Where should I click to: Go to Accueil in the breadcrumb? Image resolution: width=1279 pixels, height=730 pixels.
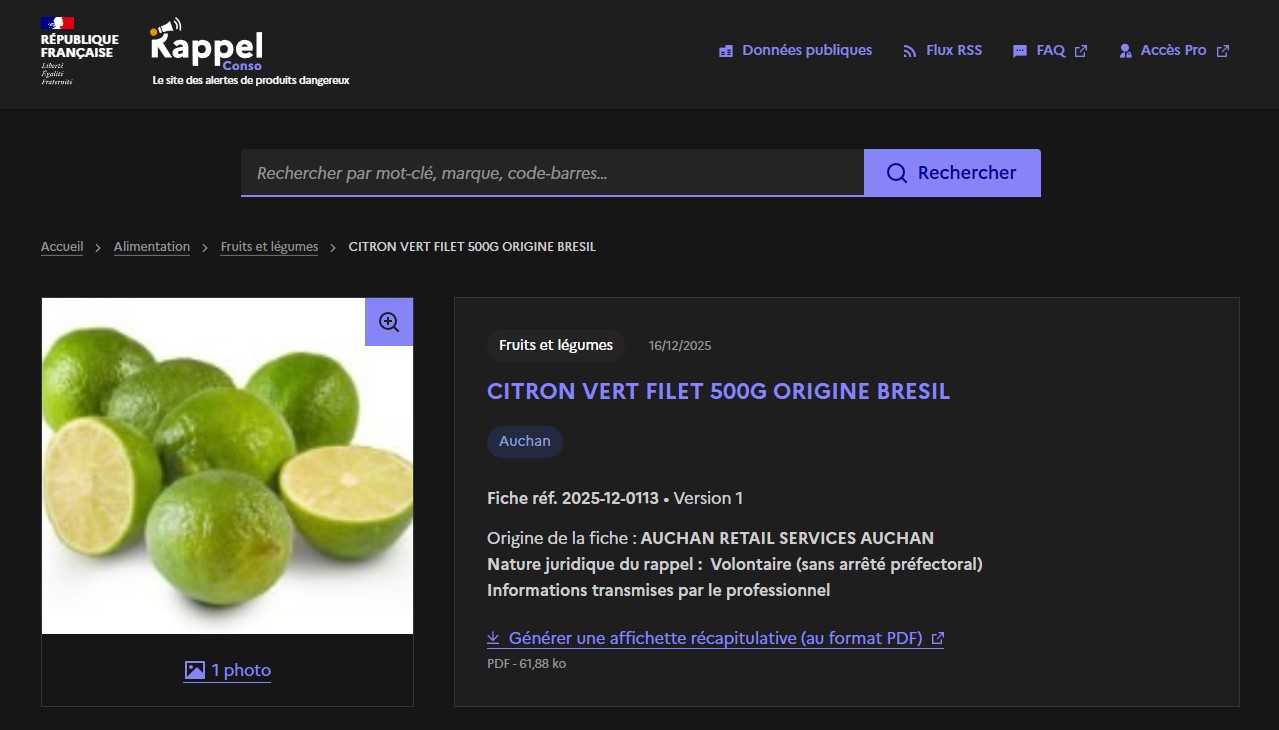62,246
